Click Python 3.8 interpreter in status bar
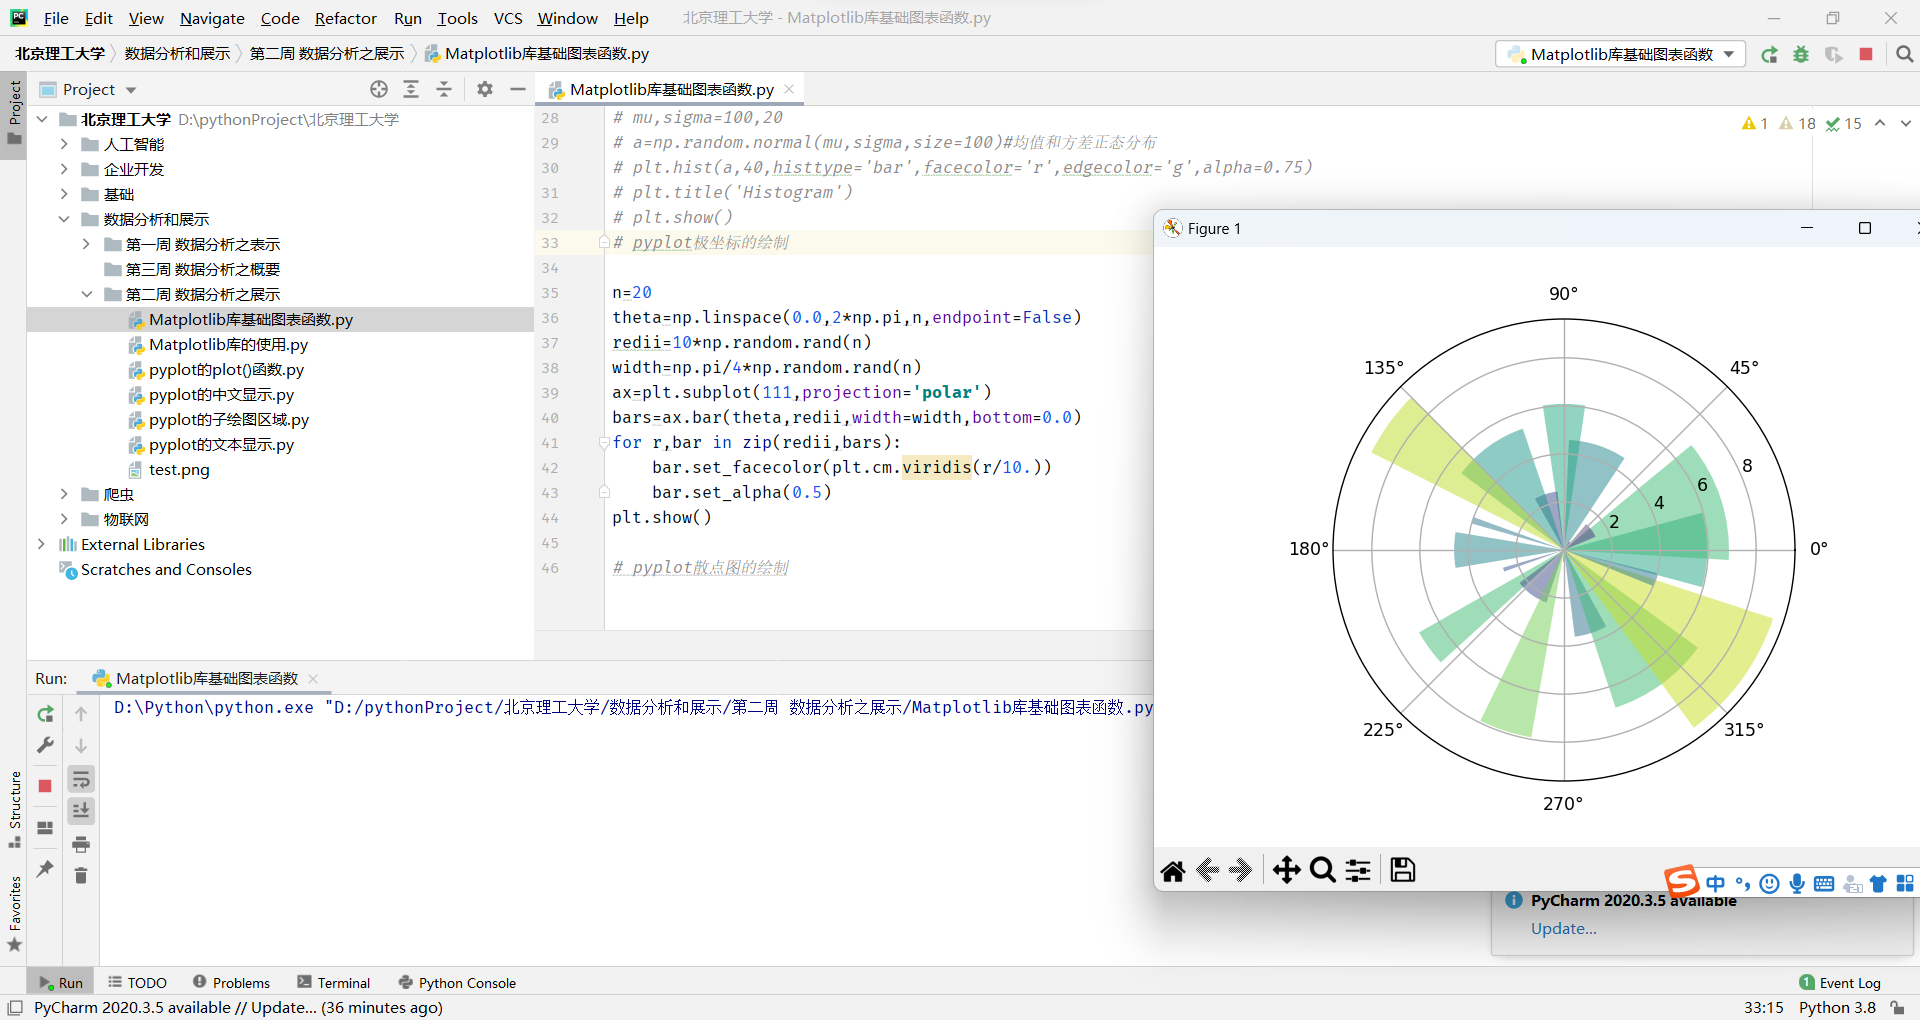Image resolution: width=1920 pixels, height=1020 pixels. coord(1837,1008)
